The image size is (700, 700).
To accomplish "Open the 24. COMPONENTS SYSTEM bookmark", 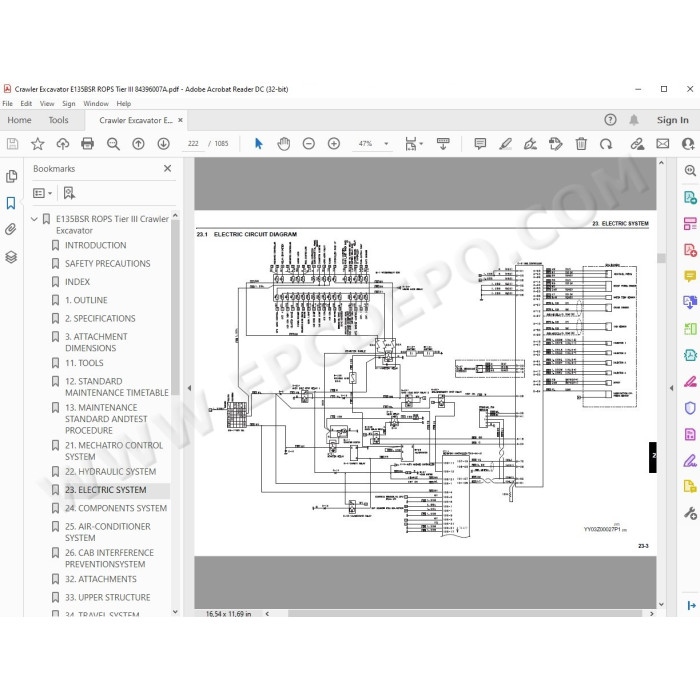I will (x=116, y=508).
